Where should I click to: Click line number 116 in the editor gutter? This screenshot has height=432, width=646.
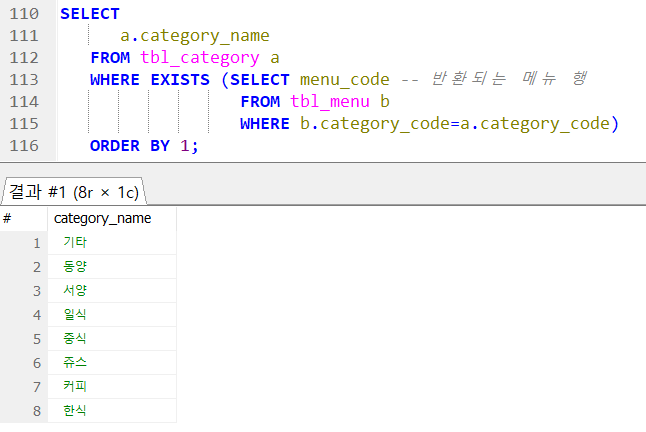point(24,146)
